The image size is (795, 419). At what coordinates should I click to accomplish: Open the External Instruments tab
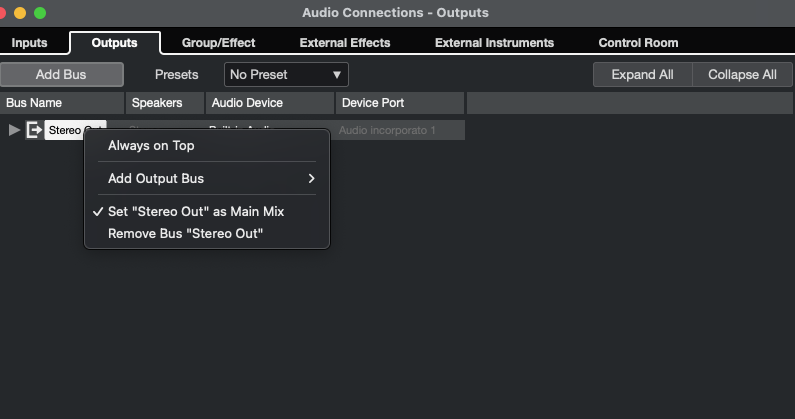point(494,43)
